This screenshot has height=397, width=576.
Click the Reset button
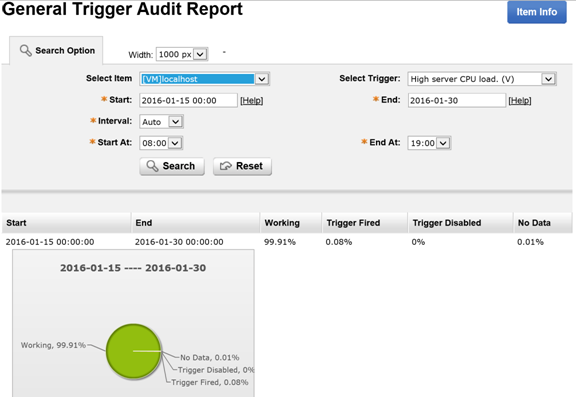tap(242, 166)
